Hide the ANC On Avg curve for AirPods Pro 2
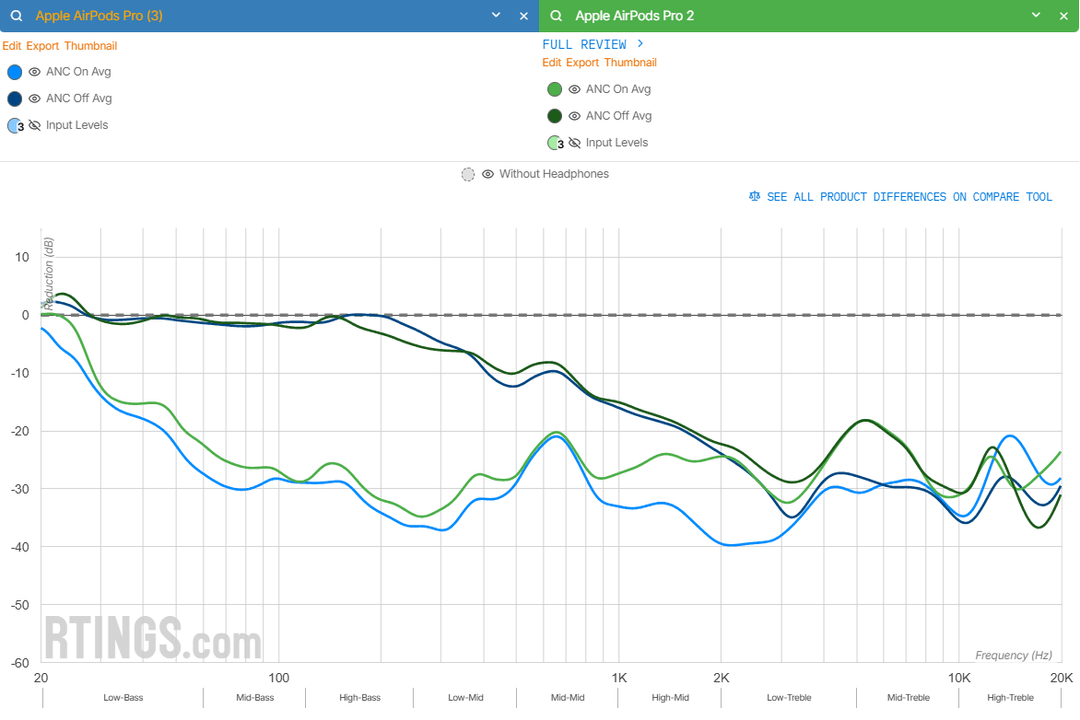1080x720 pixels. [x=573, y=89]
